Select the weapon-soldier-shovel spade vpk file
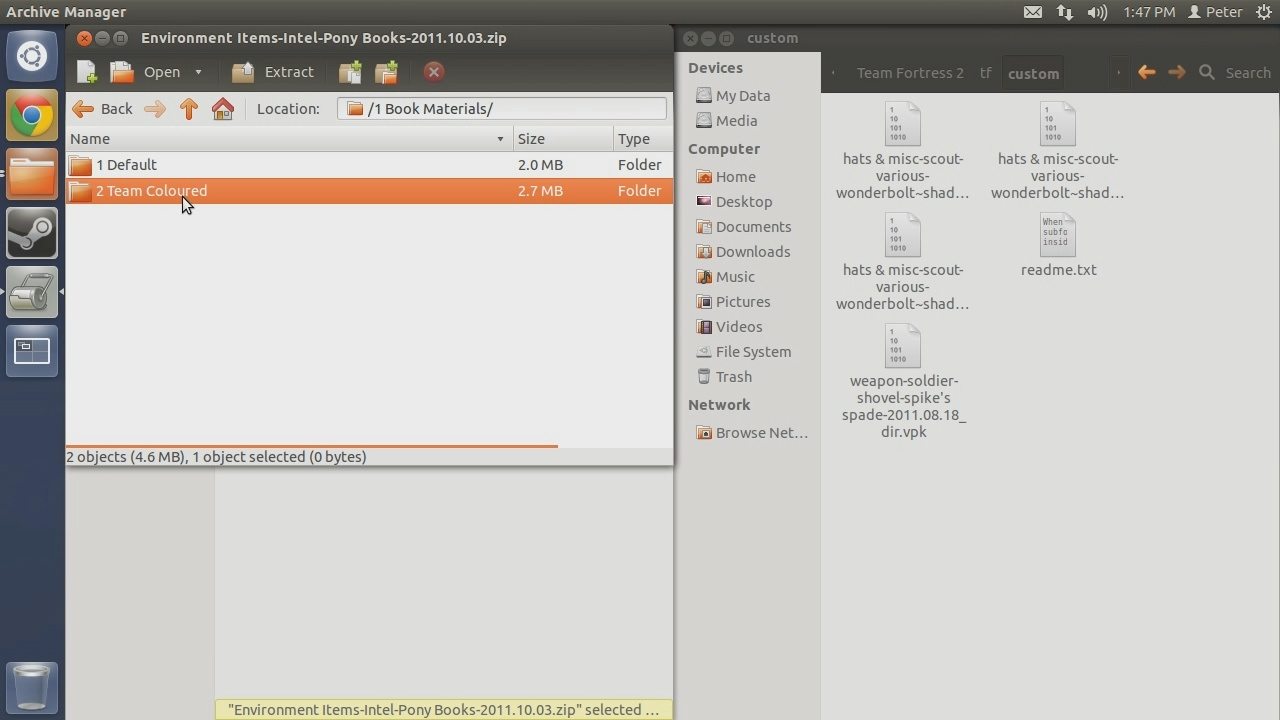 point(903,381)
